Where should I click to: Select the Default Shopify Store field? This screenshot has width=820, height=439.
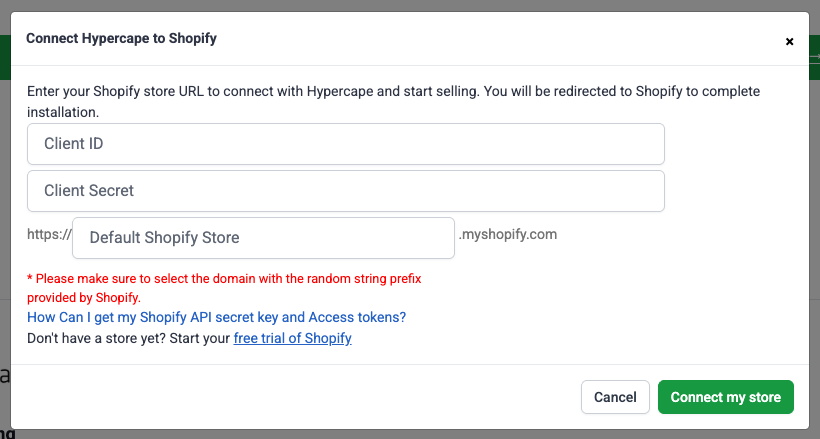(x=264, y=238)
